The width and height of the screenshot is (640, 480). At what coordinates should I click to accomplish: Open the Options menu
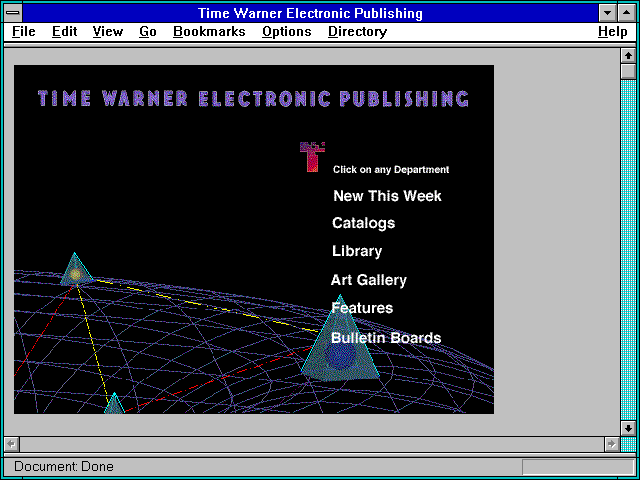point(287,32)
